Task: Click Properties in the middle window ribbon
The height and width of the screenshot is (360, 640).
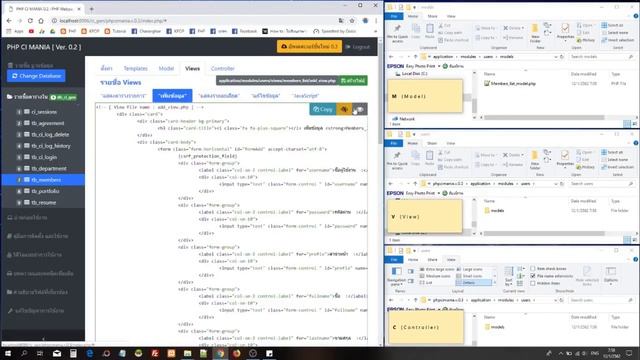Action: (565, 160)
